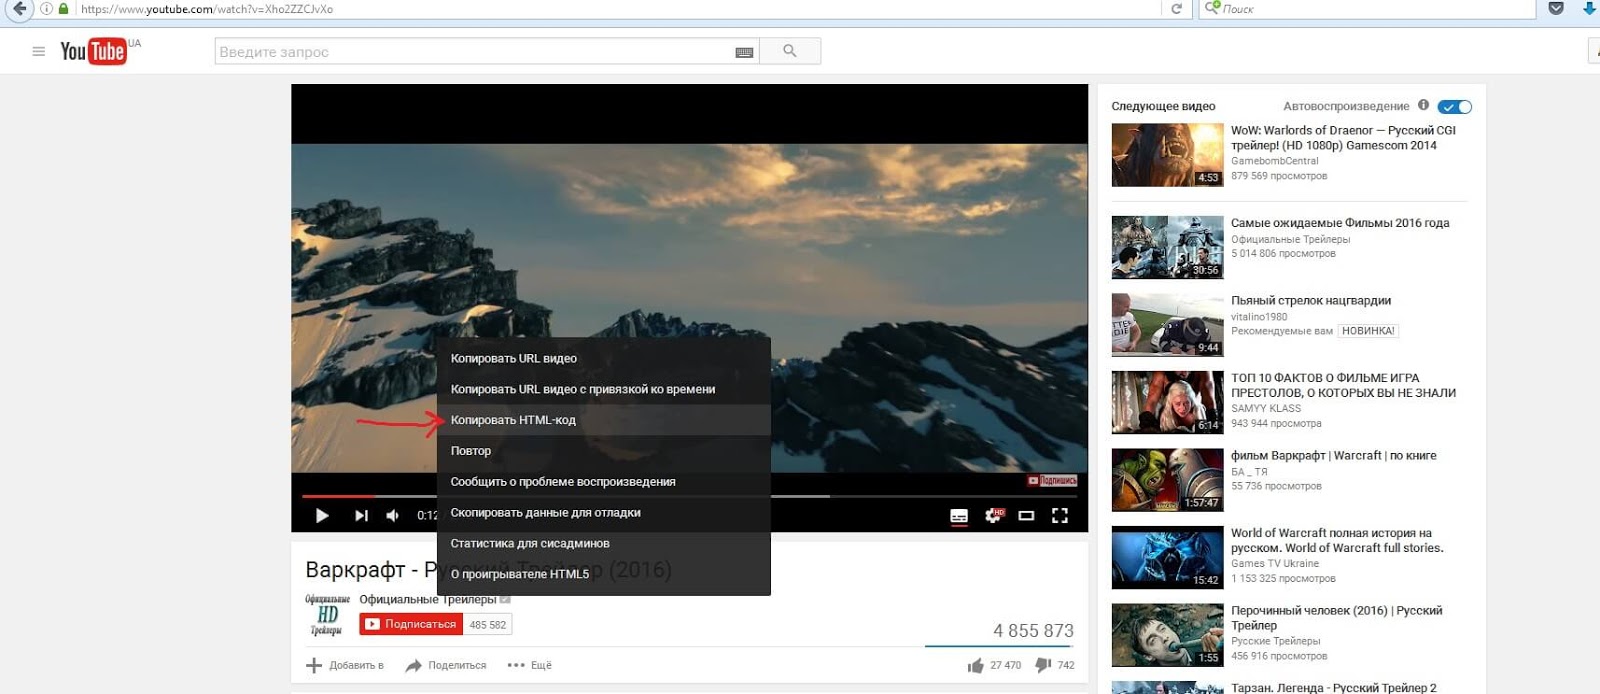Image resolution: width=1600 pixels, height=694 pixels.
Task: Switch to theater mode icon
Action: (1026, 516)
